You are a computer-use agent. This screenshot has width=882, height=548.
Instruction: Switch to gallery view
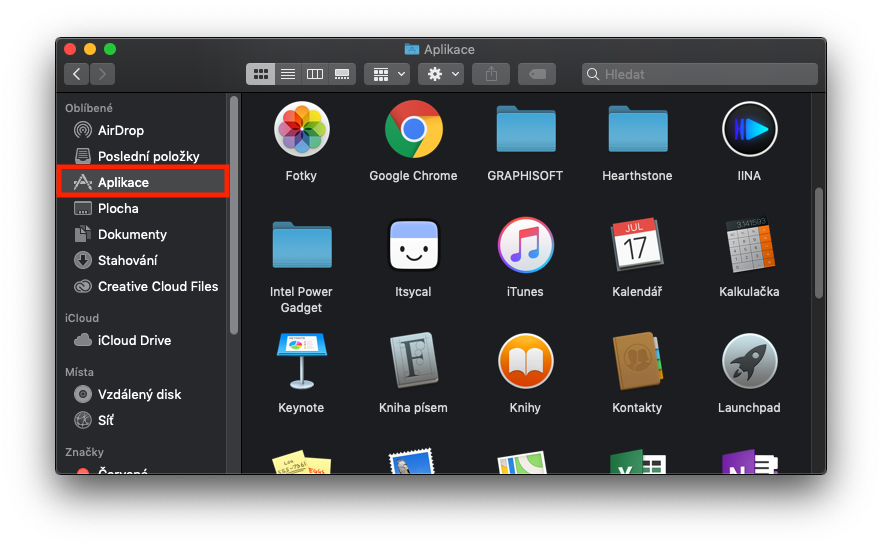pyautogui.click(x=342, y=74)
